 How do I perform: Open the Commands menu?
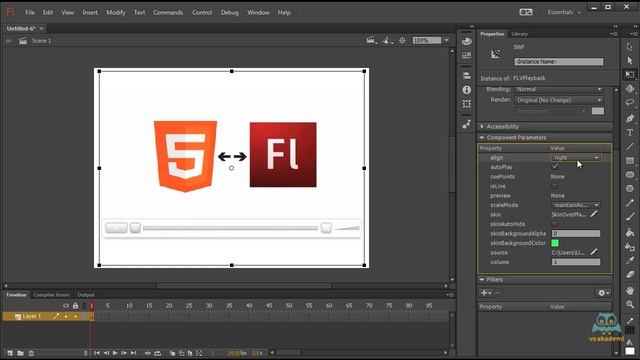(x=168, y=13)
